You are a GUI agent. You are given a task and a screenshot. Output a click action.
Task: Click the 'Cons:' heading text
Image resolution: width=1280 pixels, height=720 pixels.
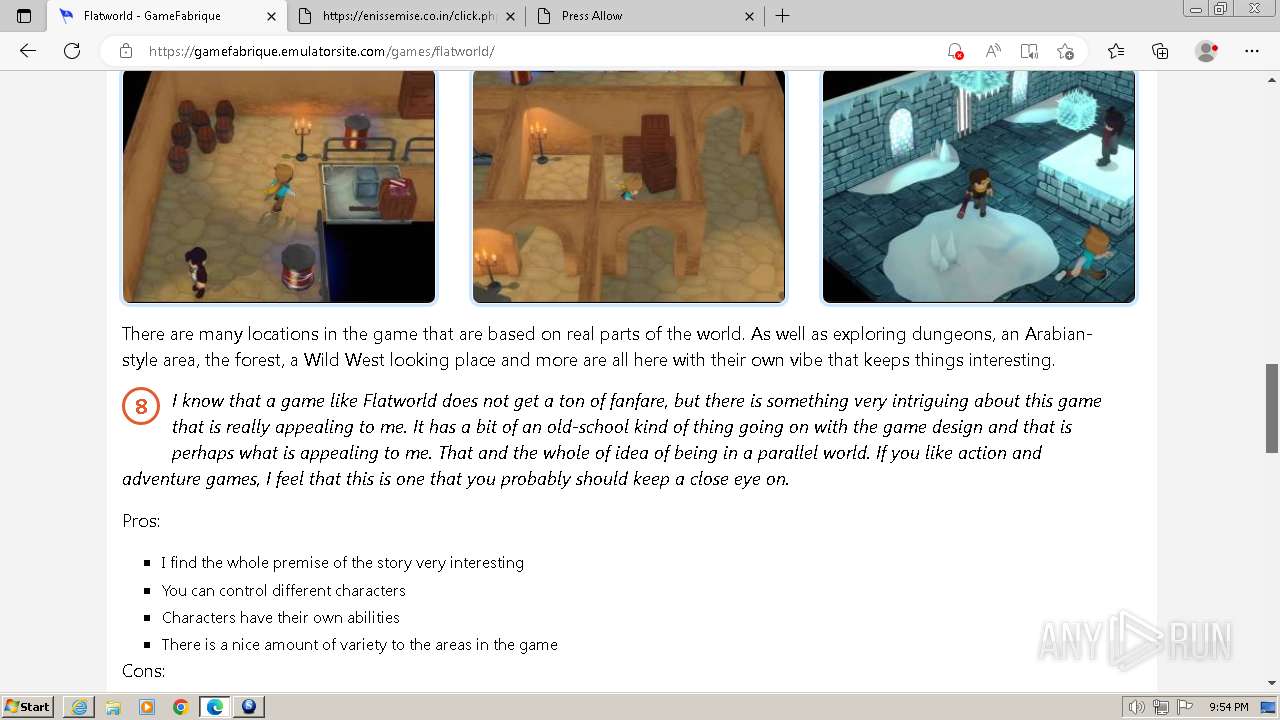(143, 671)
